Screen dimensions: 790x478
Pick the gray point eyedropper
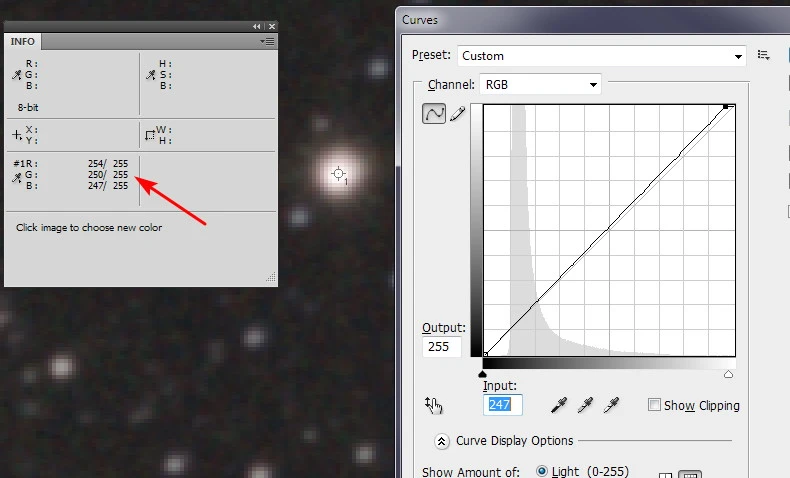[586, 405]
